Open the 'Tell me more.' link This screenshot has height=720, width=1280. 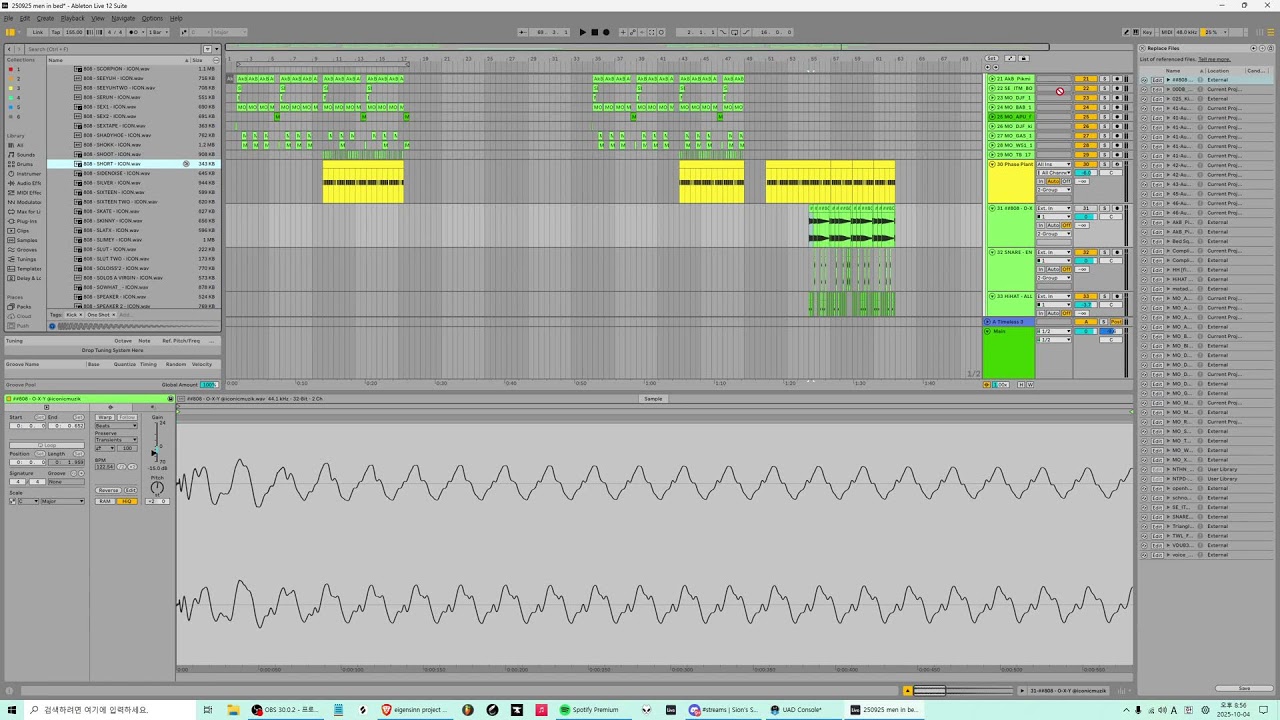1214,59
